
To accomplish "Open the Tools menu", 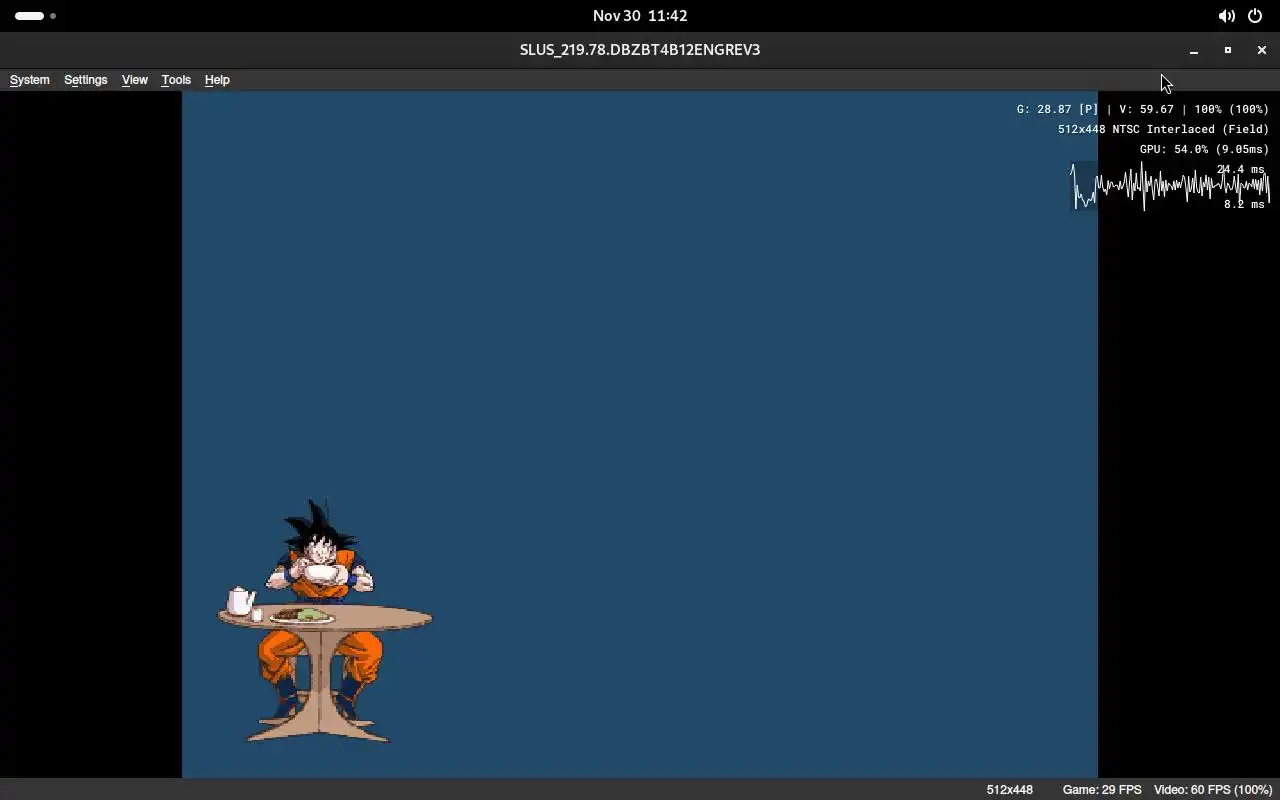I will click(176, 80).
